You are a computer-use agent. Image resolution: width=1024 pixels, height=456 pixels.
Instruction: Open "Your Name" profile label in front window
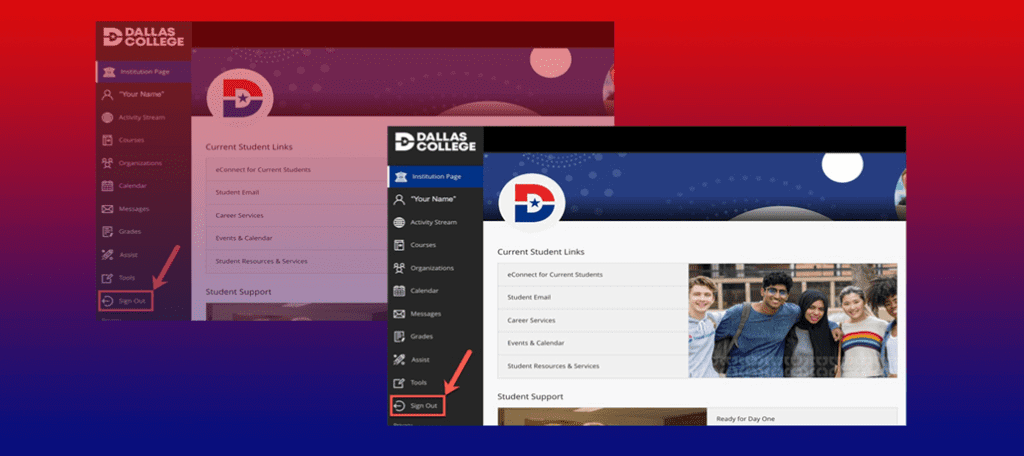point(433,199)
